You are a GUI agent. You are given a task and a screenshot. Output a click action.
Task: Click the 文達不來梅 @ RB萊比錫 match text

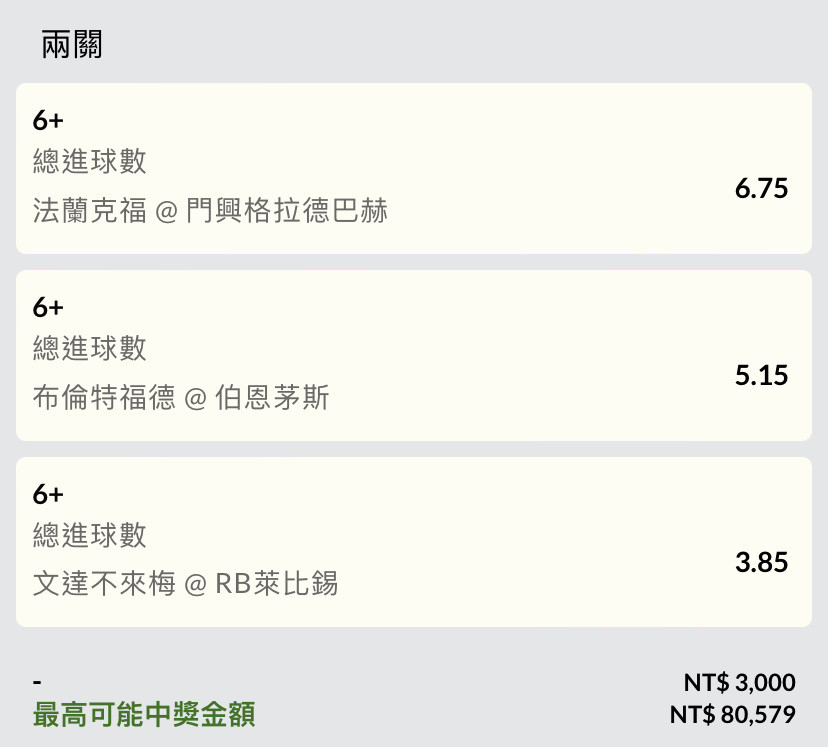coord(185,583)
